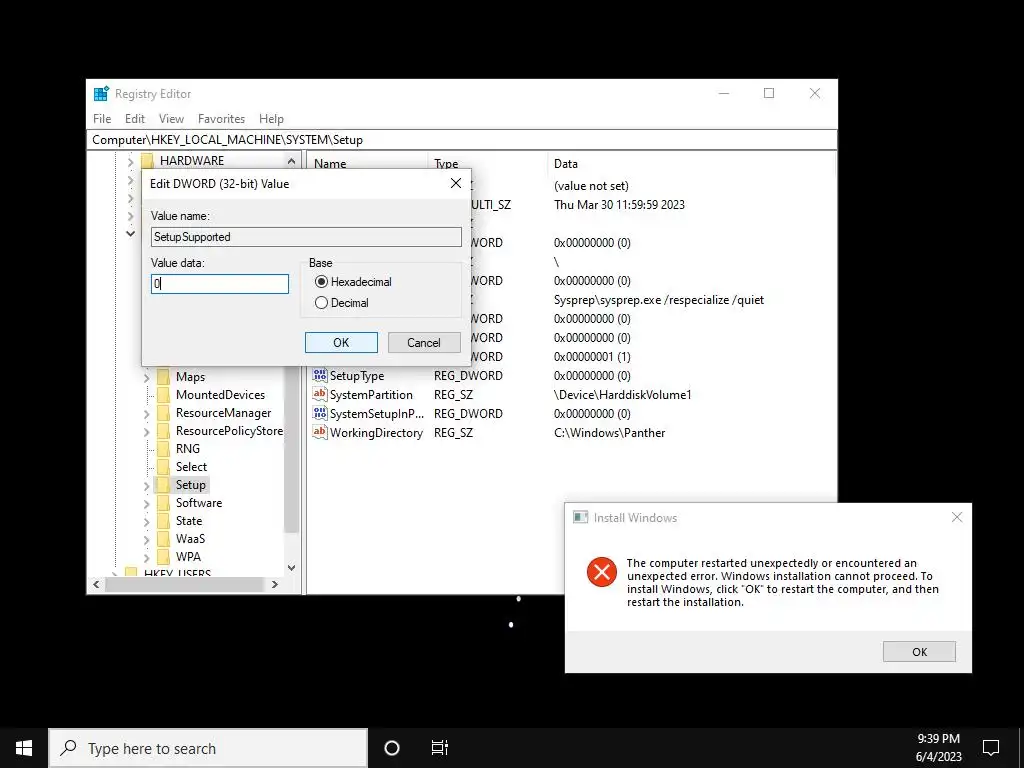
Task: Open the File menu
Action: [x=102, y=119]
